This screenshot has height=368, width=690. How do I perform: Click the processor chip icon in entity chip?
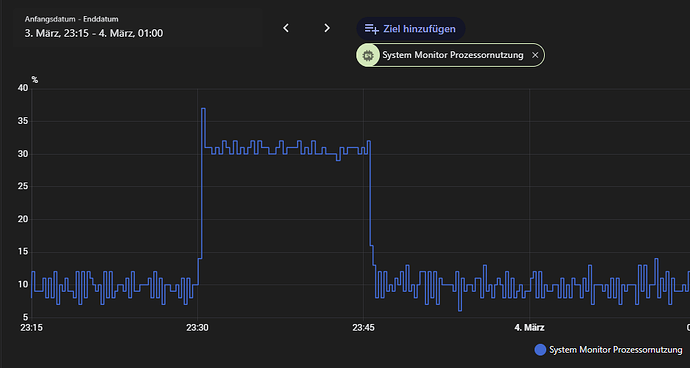tap(368, 55)
